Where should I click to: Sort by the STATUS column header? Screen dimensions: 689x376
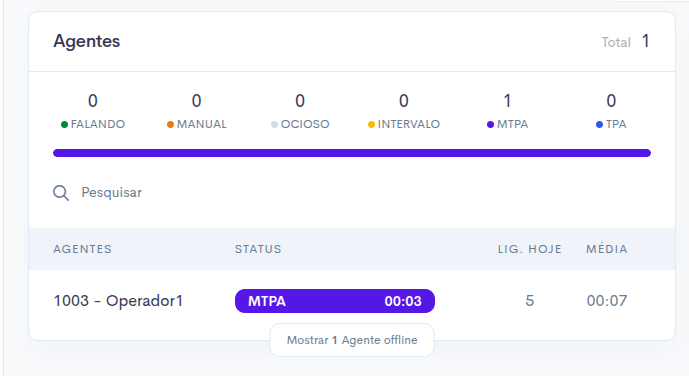(x=258, y=249)
